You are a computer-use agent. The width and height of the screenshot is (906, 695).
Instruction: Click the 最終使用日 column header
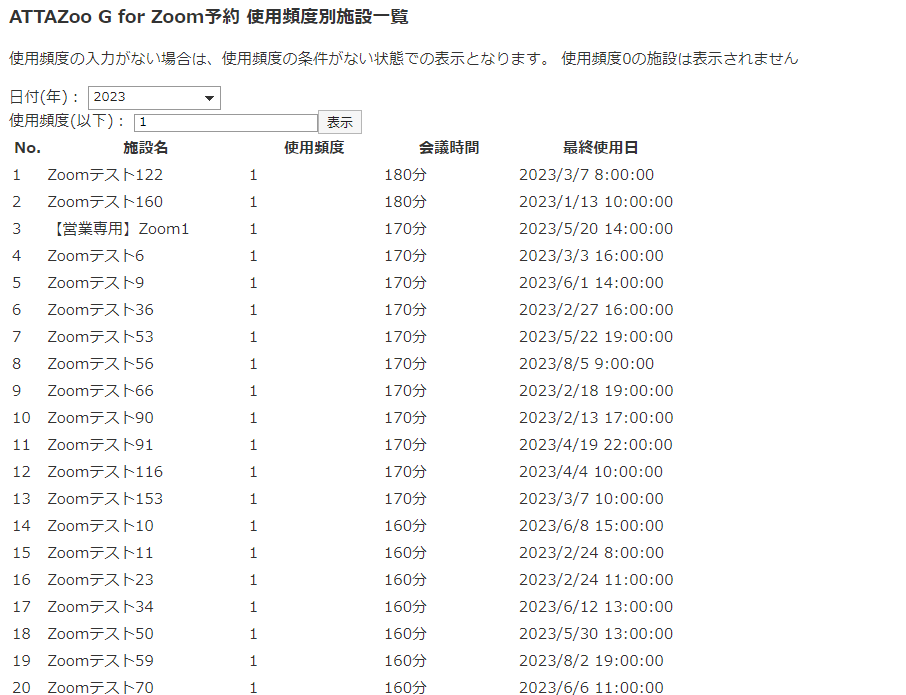click(600, 148)
